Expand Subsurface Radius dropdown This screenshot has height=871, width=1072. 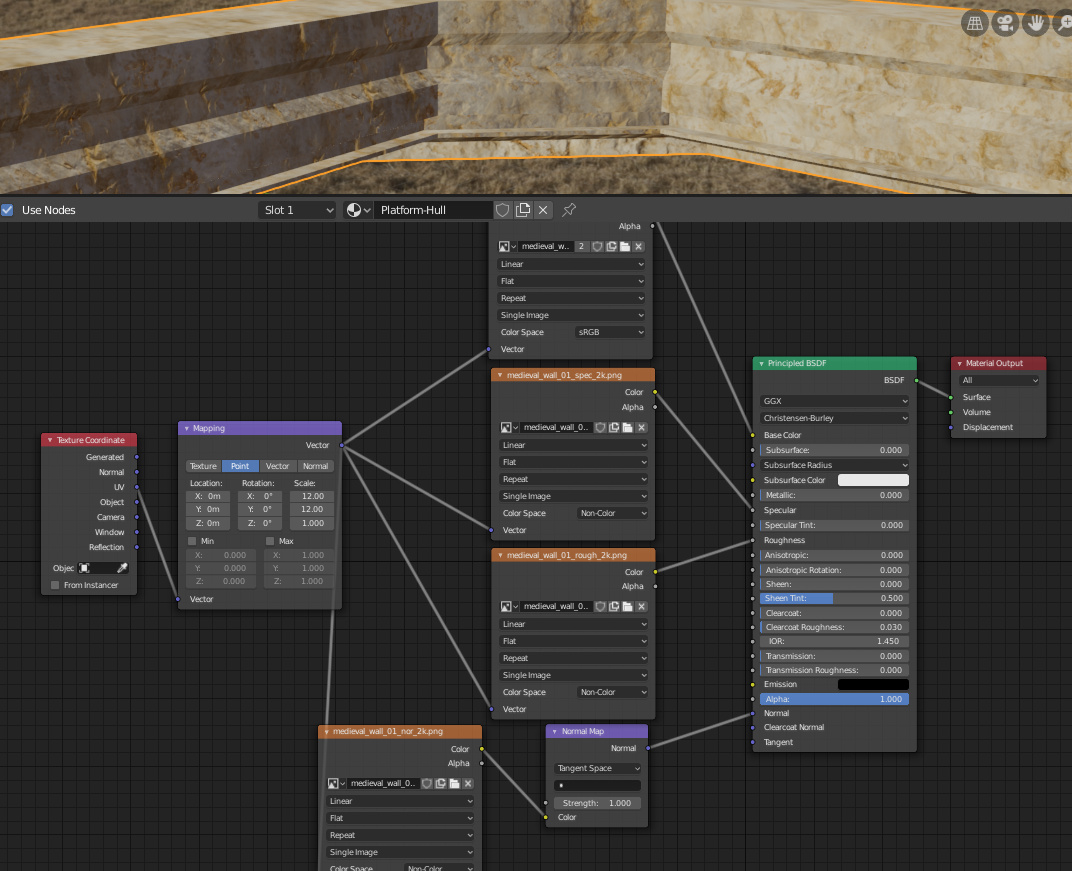point(834,465)
